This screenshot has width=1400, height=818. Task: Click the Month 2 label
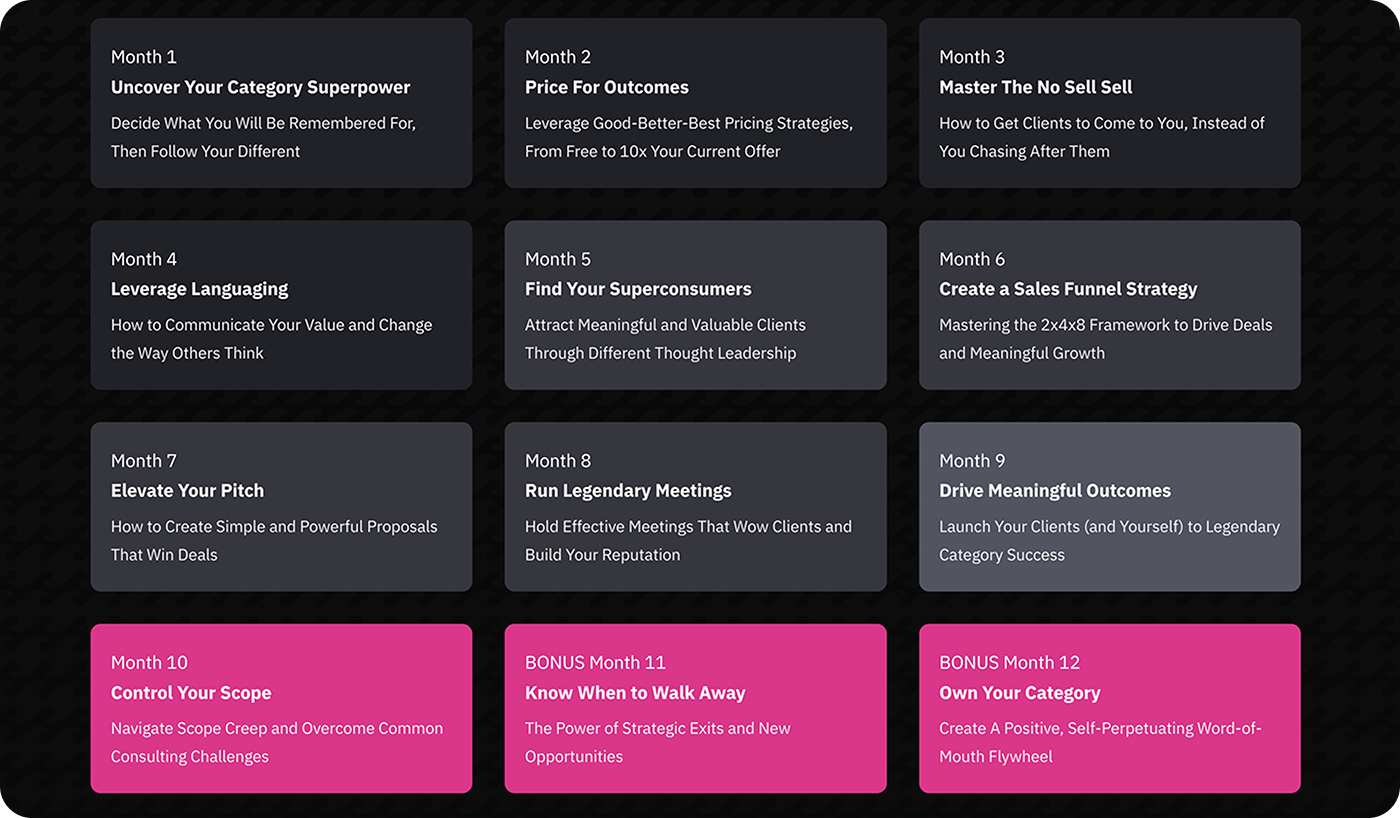pyautogui.click(x=558, y=57)
